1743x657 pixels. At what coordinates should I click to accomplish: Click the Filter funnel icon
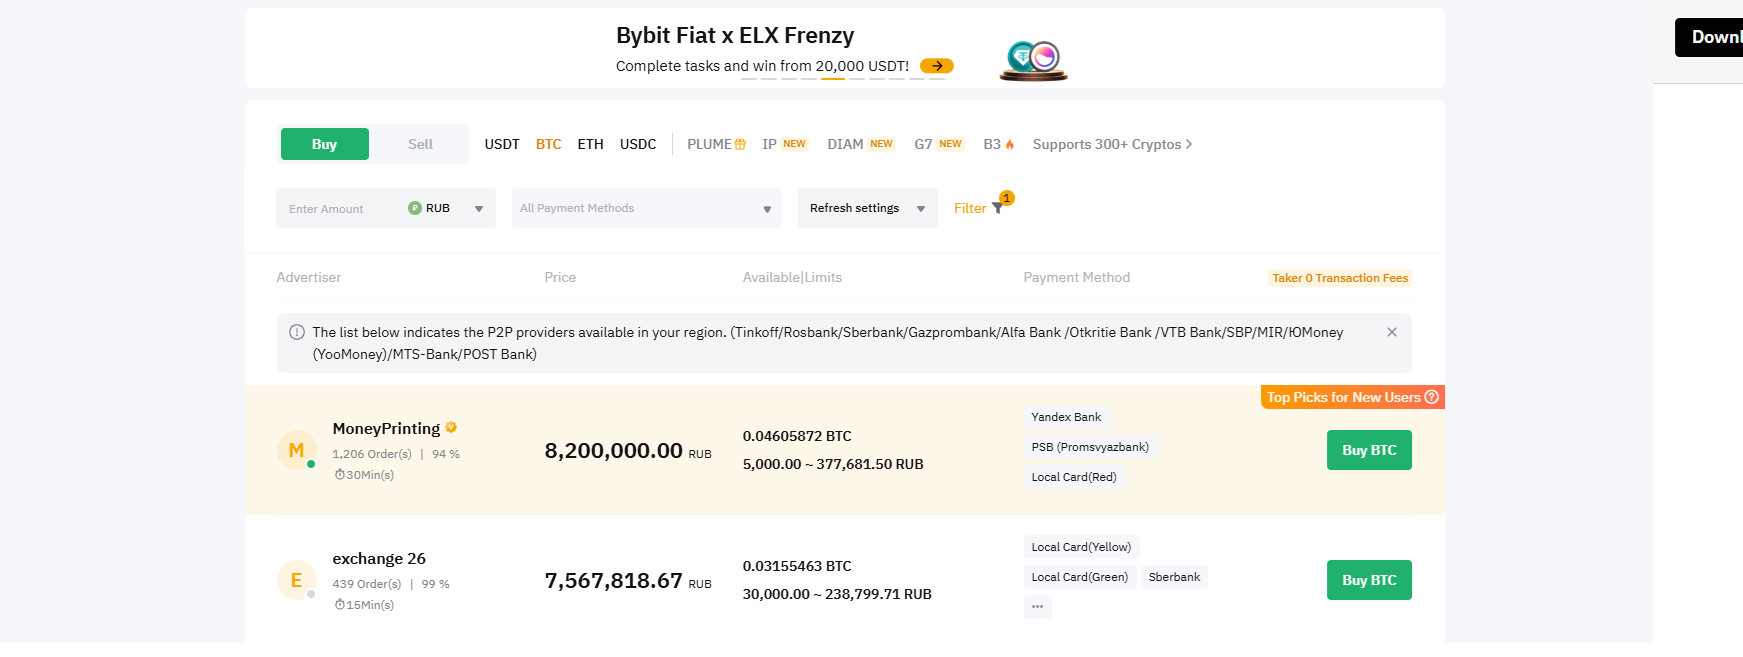[997, 208]
